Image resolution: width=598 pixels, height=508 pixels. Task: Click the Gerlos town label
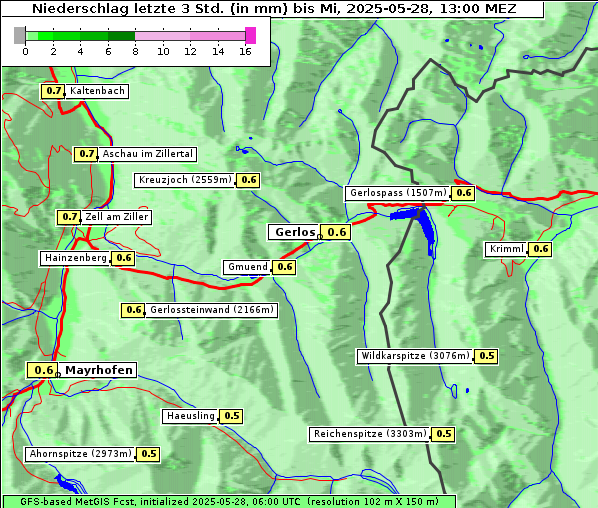pyautogui.click(x=294, y=232)
